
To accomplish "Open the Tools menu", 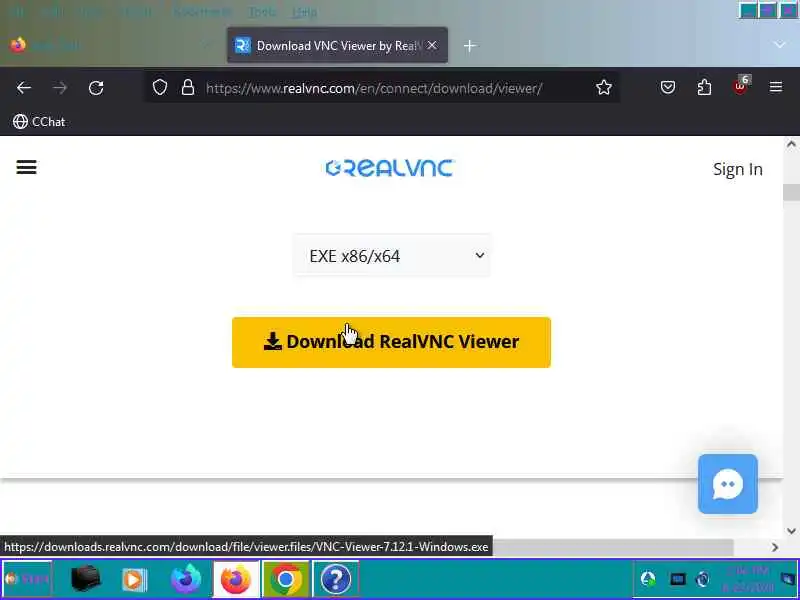I will pos(262,11).
